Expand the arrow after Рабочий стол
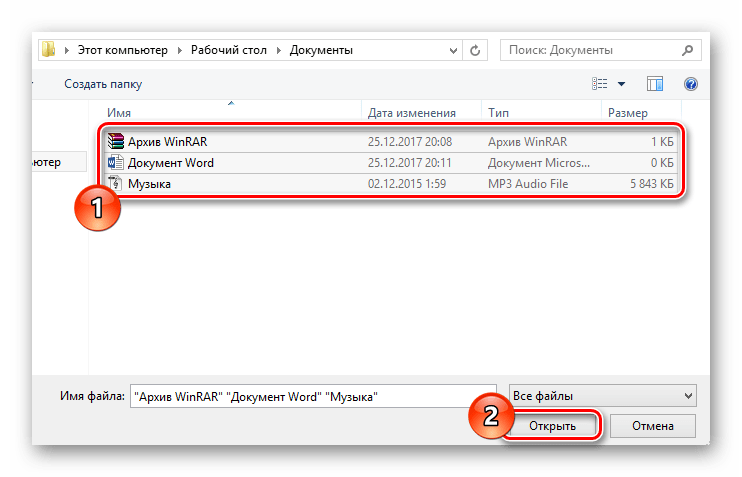The width and height of the screenshot is (742, 477). [x=278, y=50]
